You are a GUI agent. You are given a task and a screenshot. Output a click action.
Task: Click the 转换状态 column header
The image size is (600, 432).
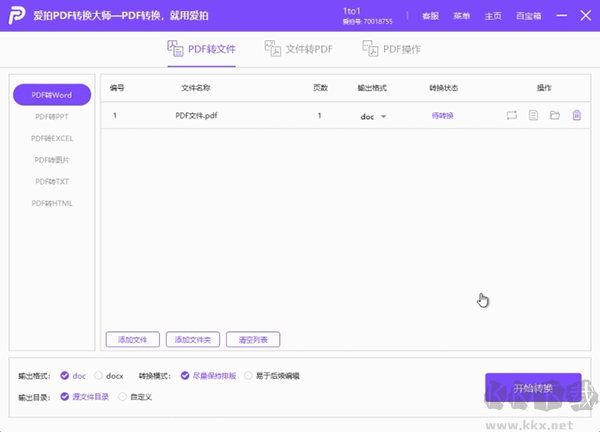point(443,88)
